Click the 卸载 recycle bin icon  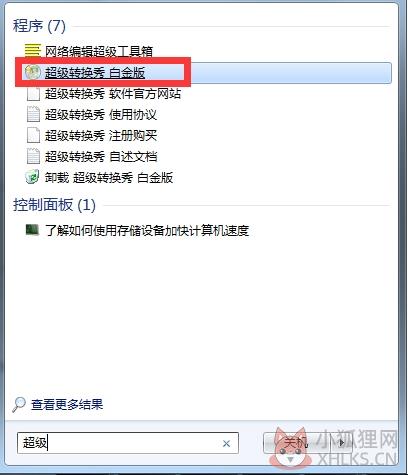33,177
